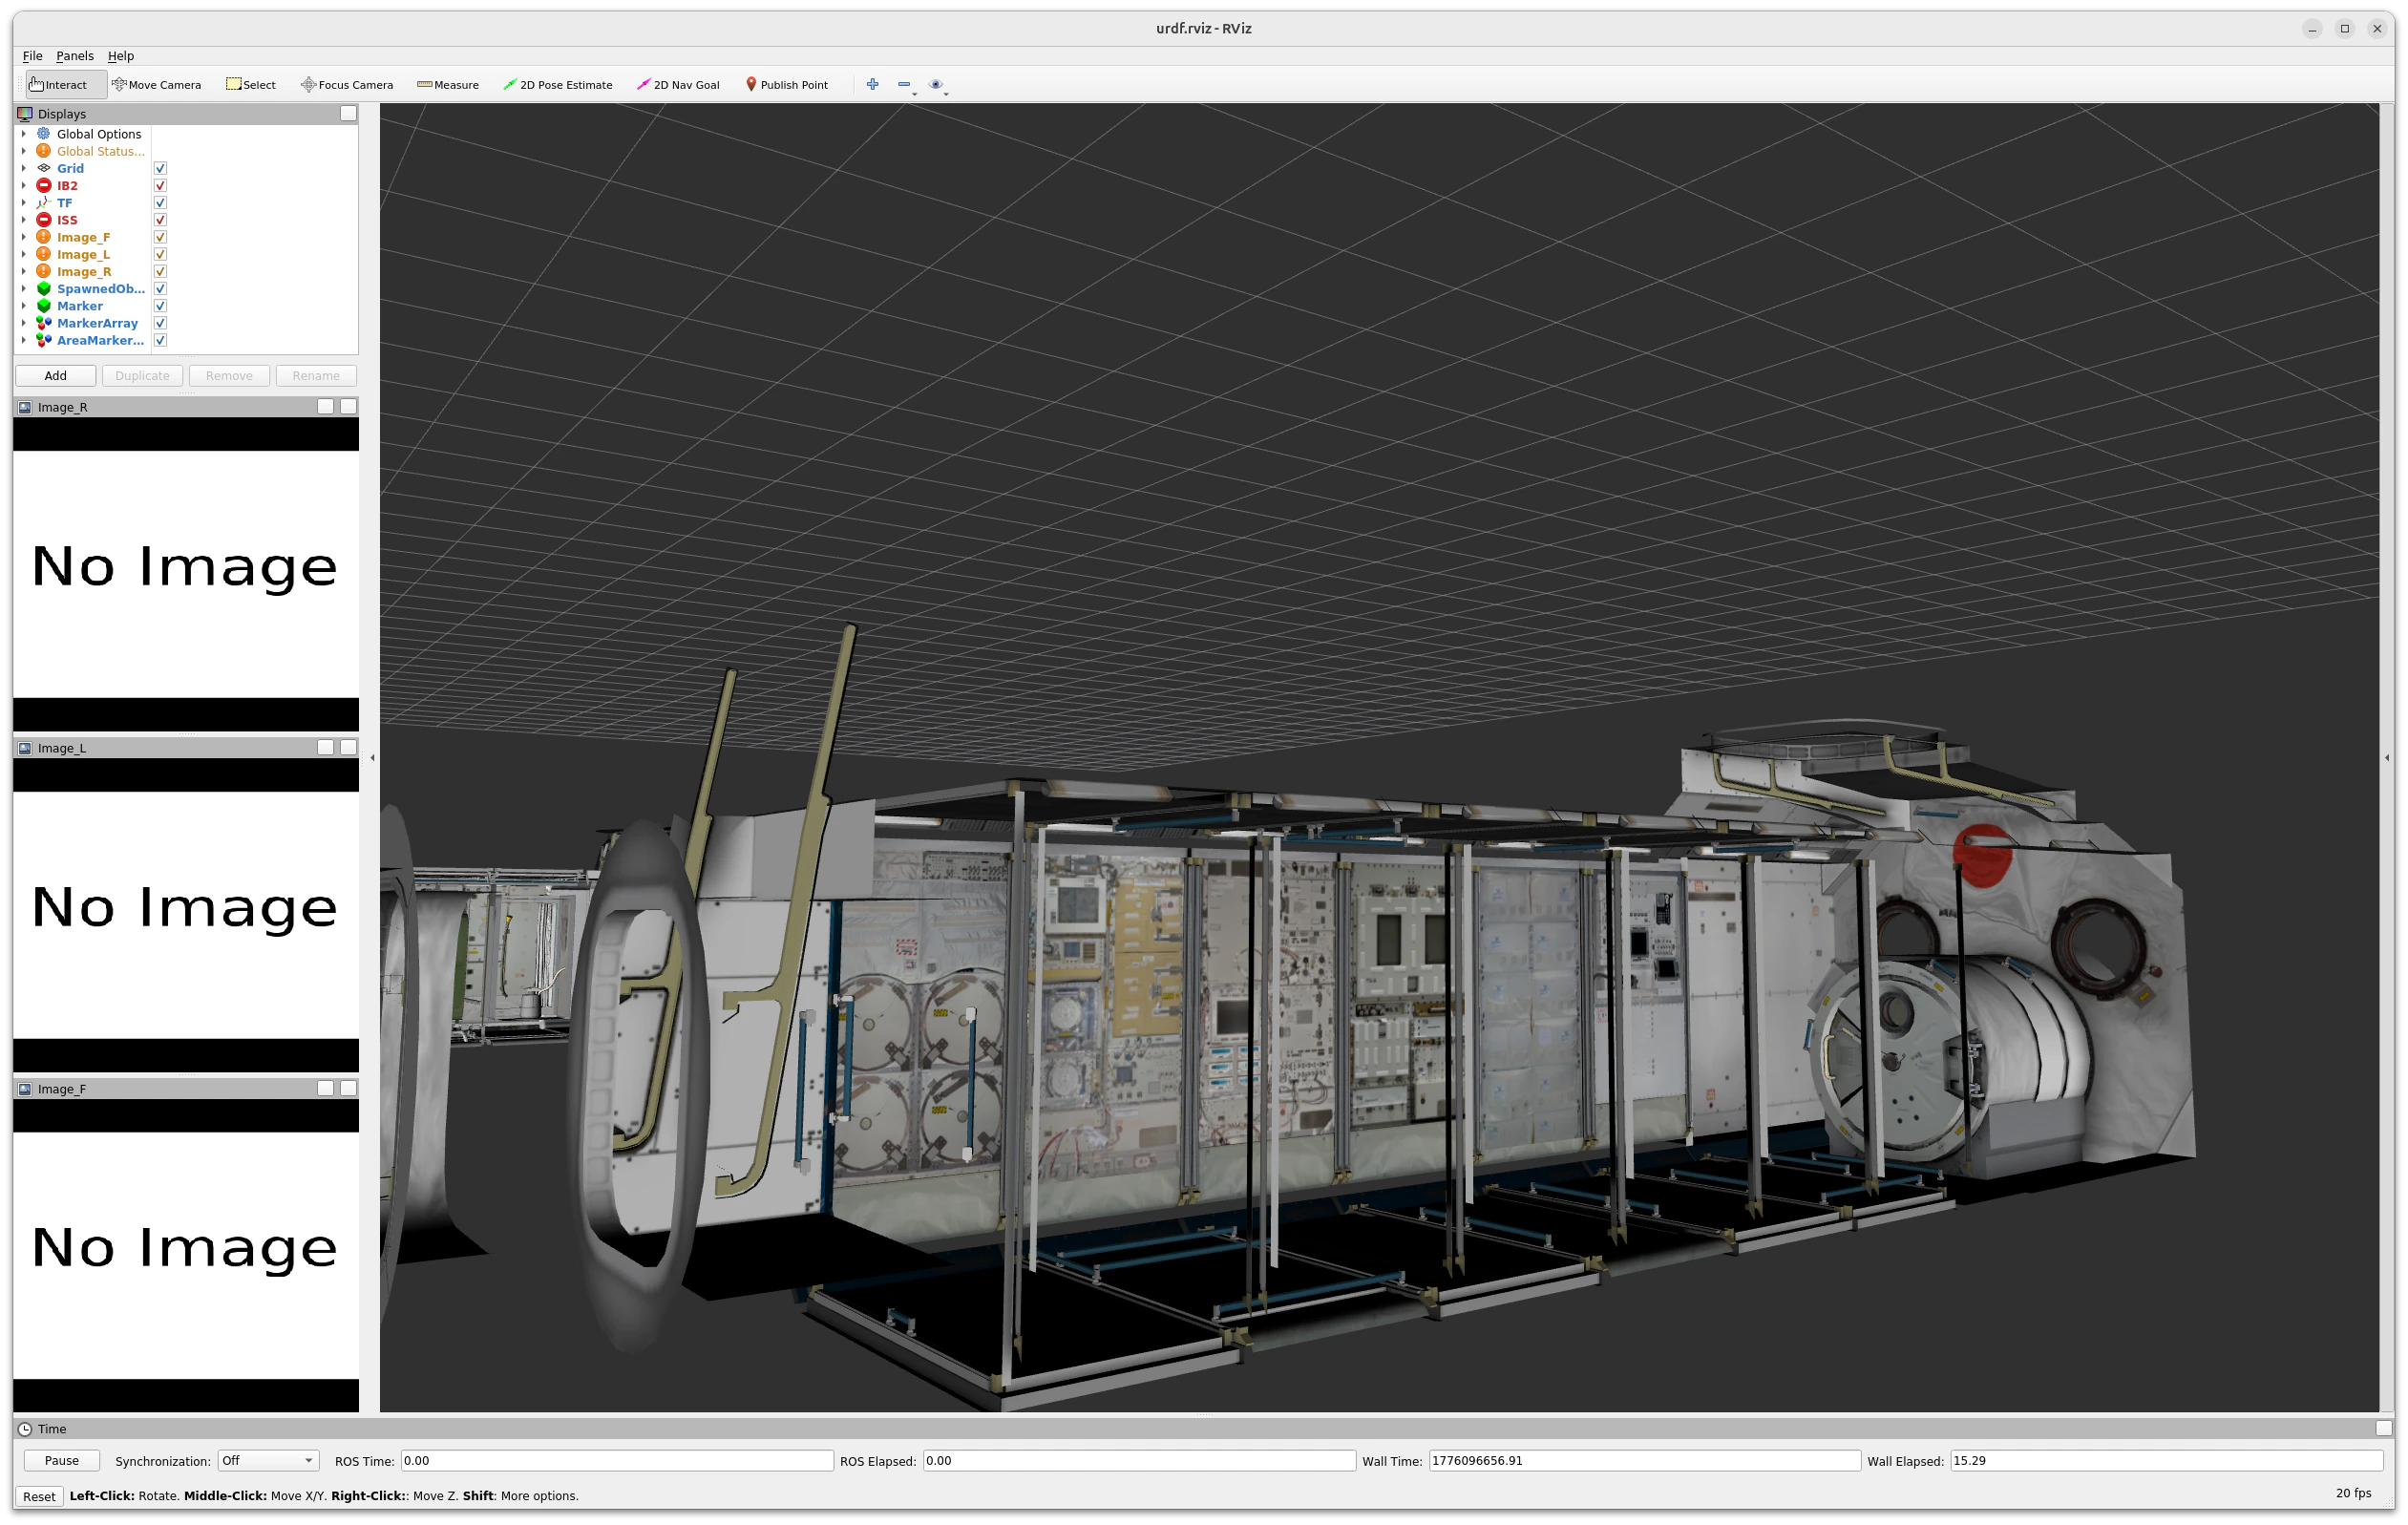
Task: Expand the Global Options tree item
Action: (24, 134)
